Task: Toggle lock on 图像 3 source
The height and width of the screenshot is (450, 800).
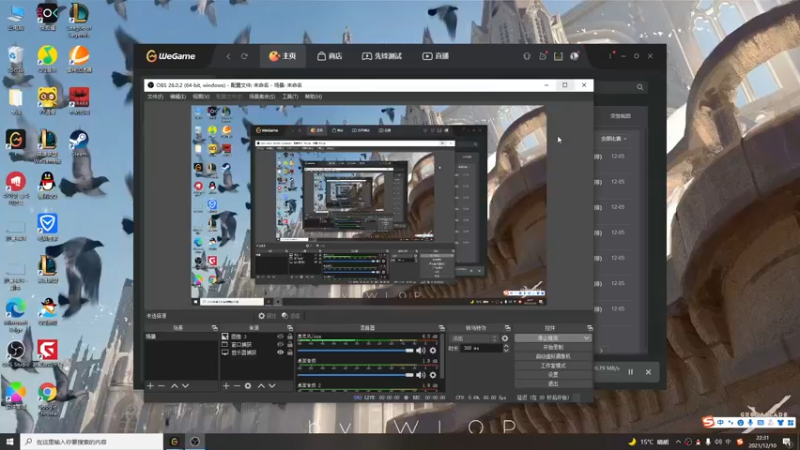Action: tap(290, 337)
